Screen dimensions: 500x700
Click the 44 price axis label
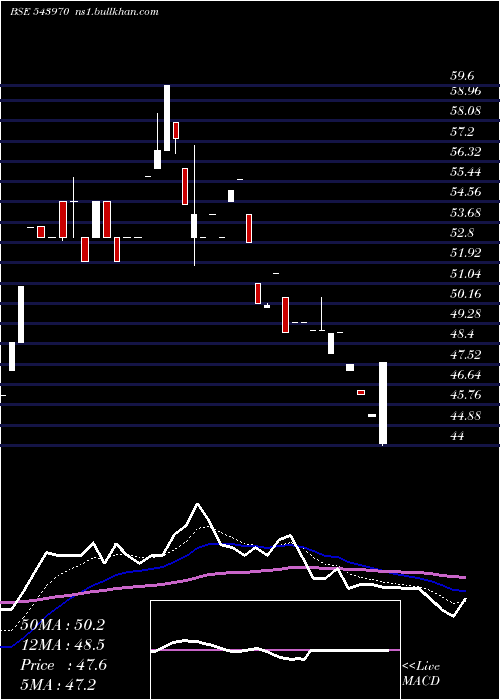(x=458, y=436)
